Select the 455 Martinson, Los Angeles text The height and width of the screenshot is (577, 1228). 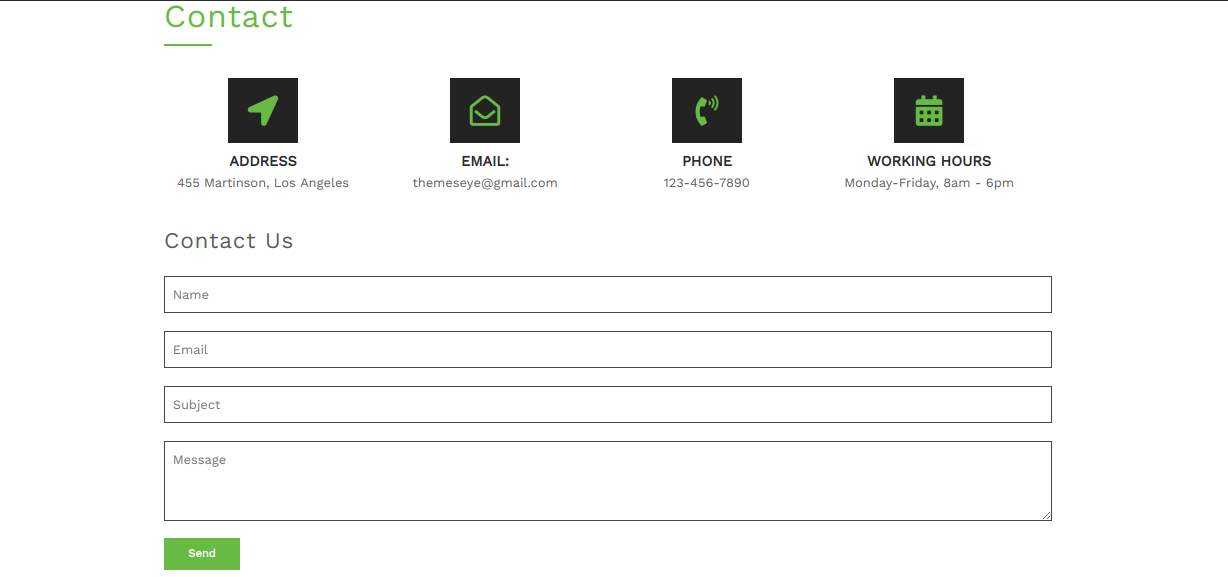(x=263, y=183)
